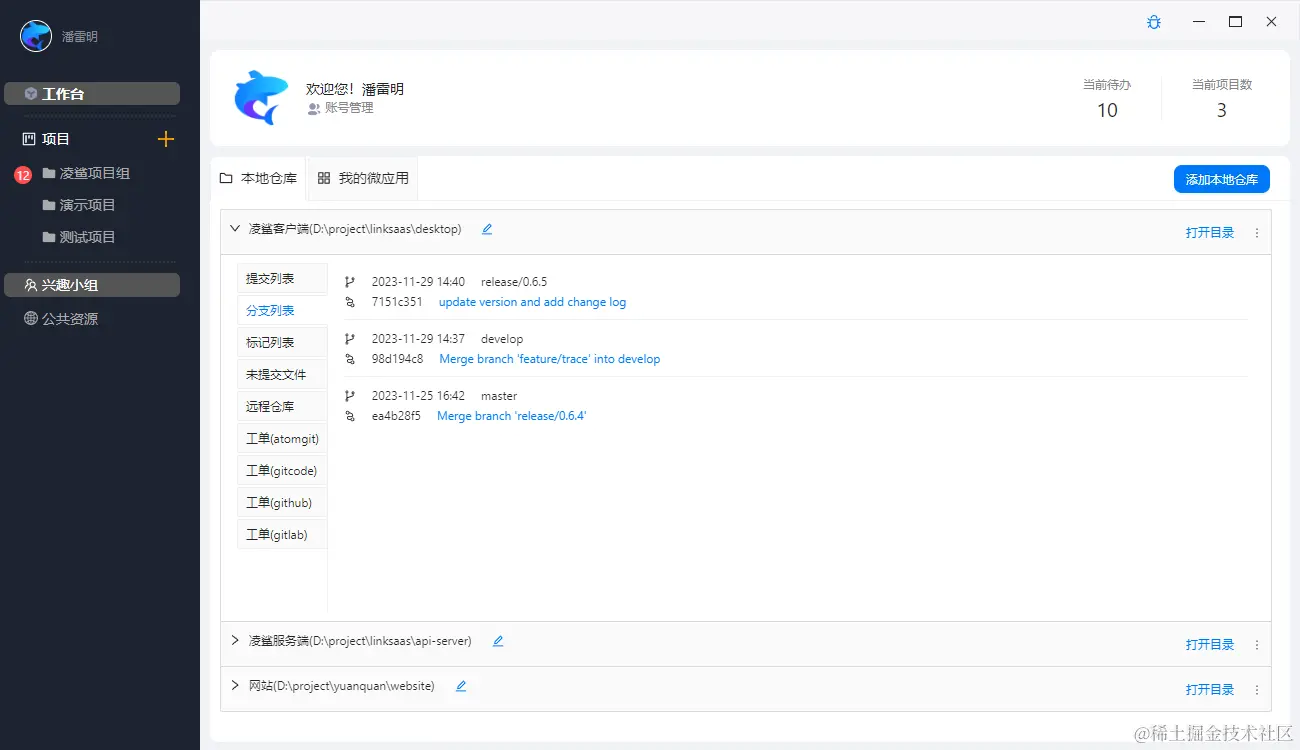Click the commit icon beside 7151c351
Screen dimensions: 1300x750
click(350, 302)
